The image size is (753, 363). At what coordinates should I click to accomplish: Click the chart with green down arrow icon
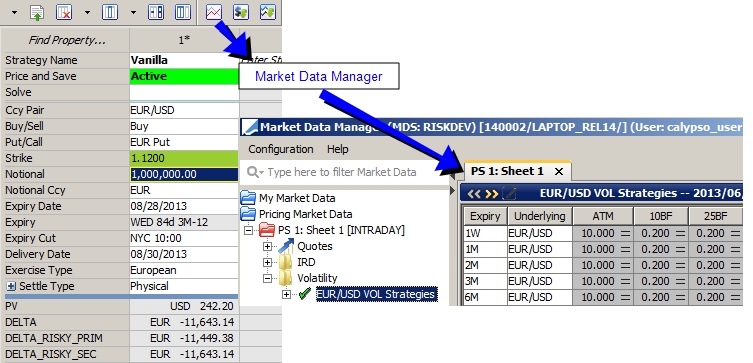tap(267, 12)
